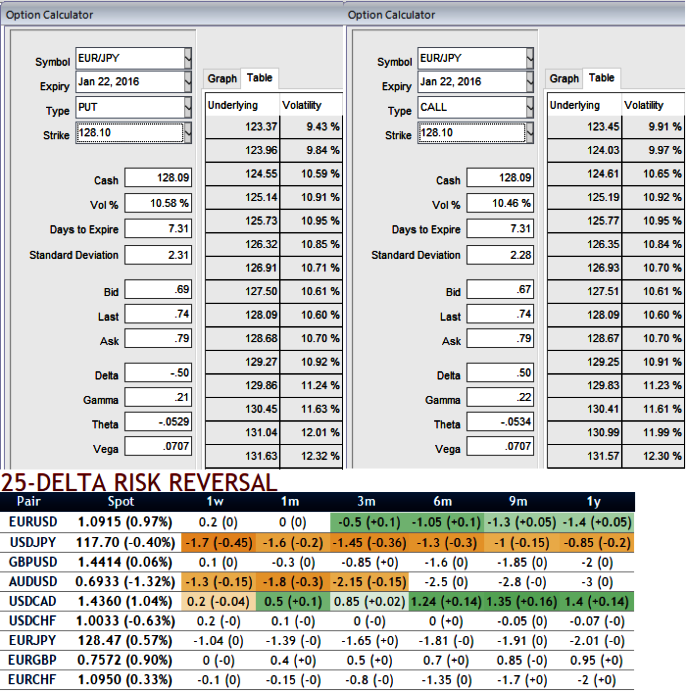The height and width of the screenshot is (691, 687).
Task: Switch to the Graph tab in the CALL calculator
Action: [x=564, y=79]
